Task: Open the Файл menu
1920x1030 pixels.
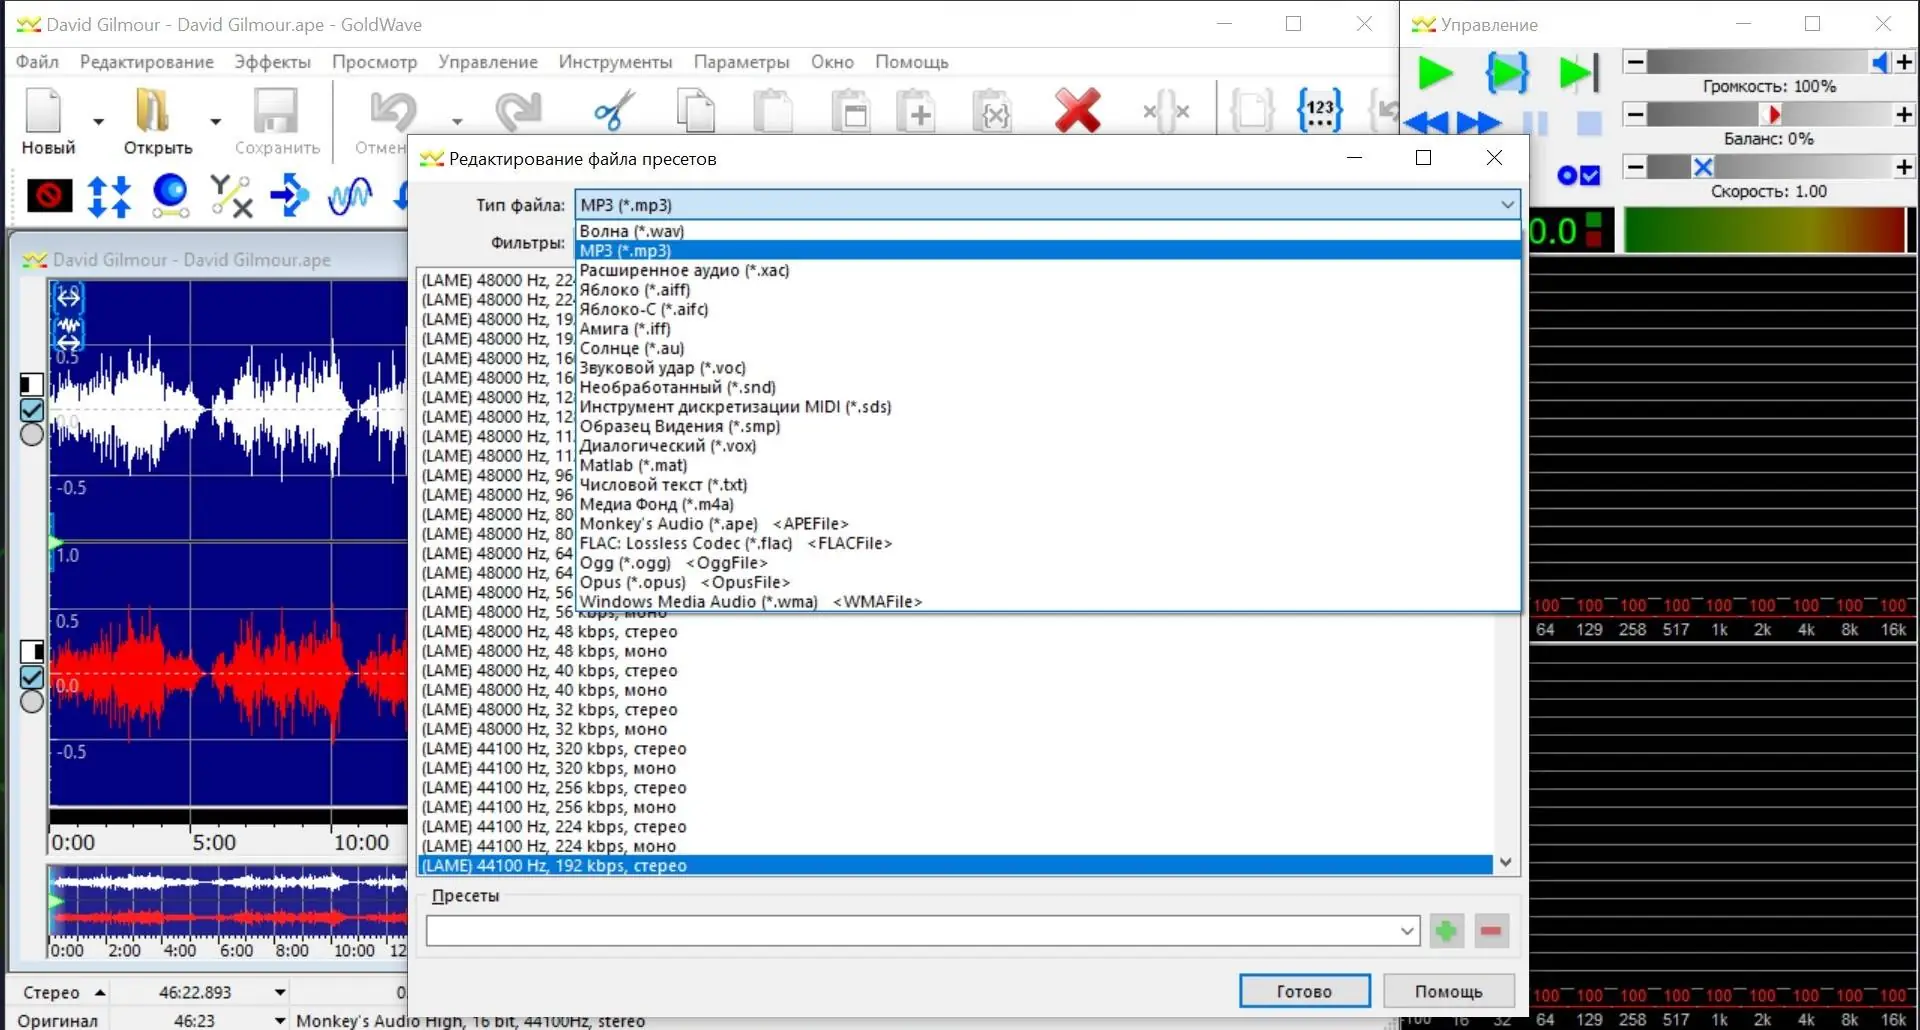Action: (x=37, y=62)
